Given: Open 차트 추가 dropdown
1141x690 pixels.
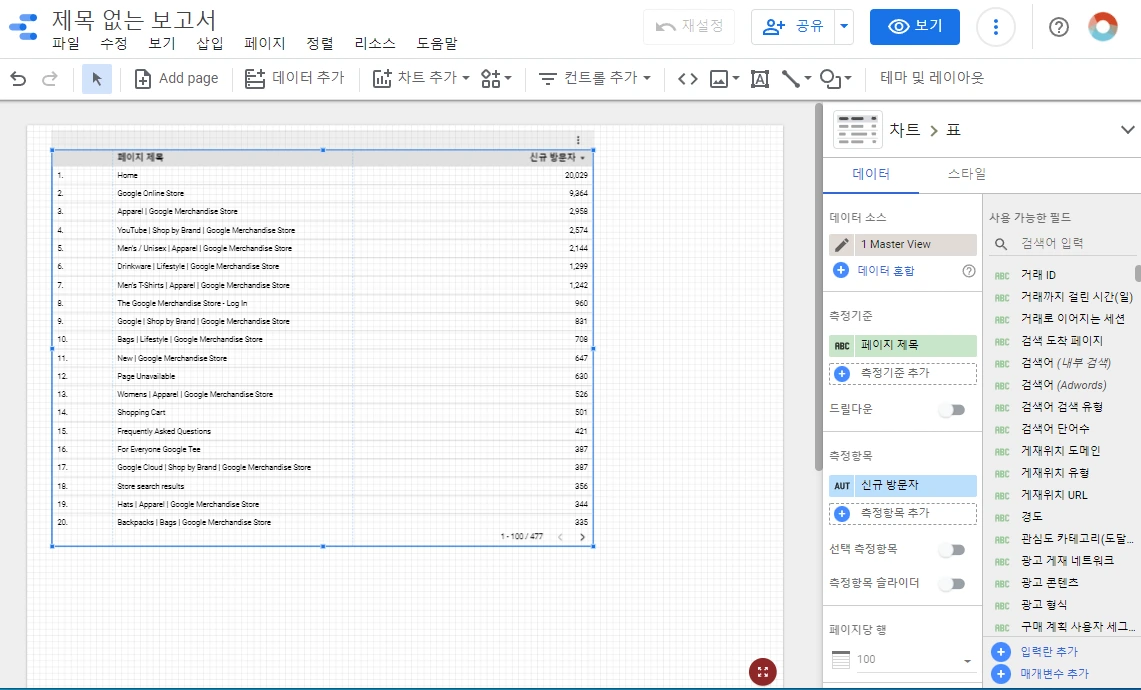Looking at the screenshot, I should click(x=421, y=79).
